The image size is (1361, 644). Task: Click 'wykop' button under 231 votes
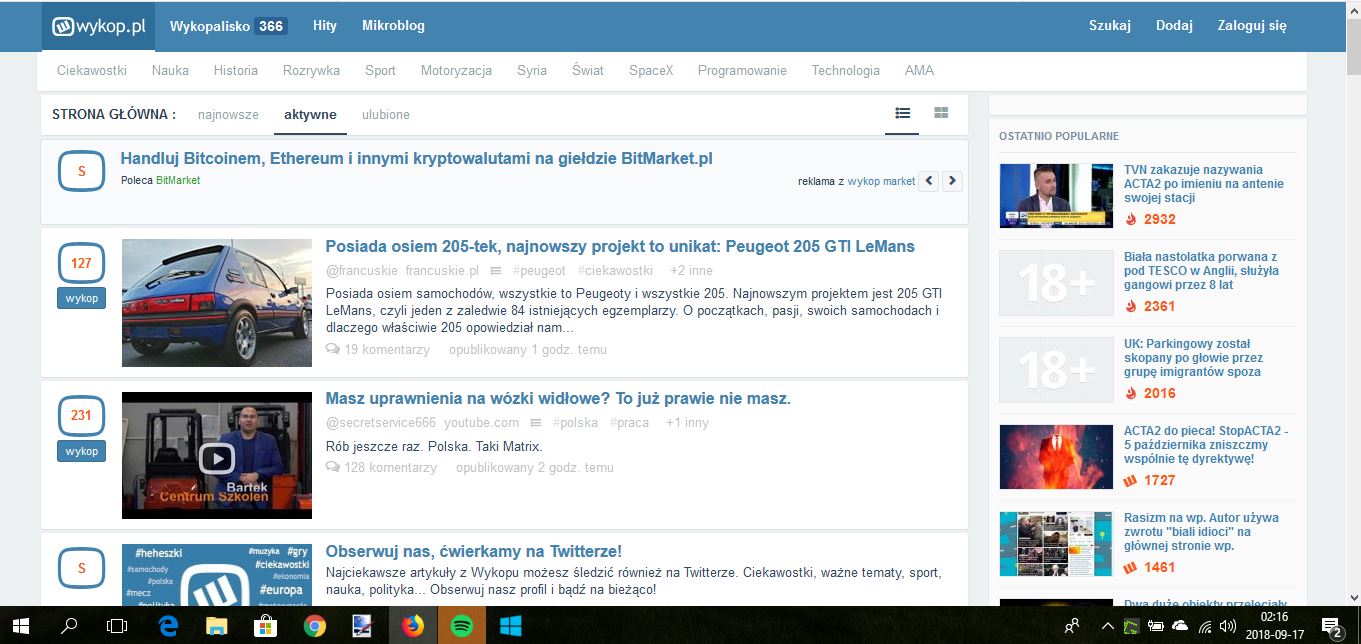coord(81,451)
